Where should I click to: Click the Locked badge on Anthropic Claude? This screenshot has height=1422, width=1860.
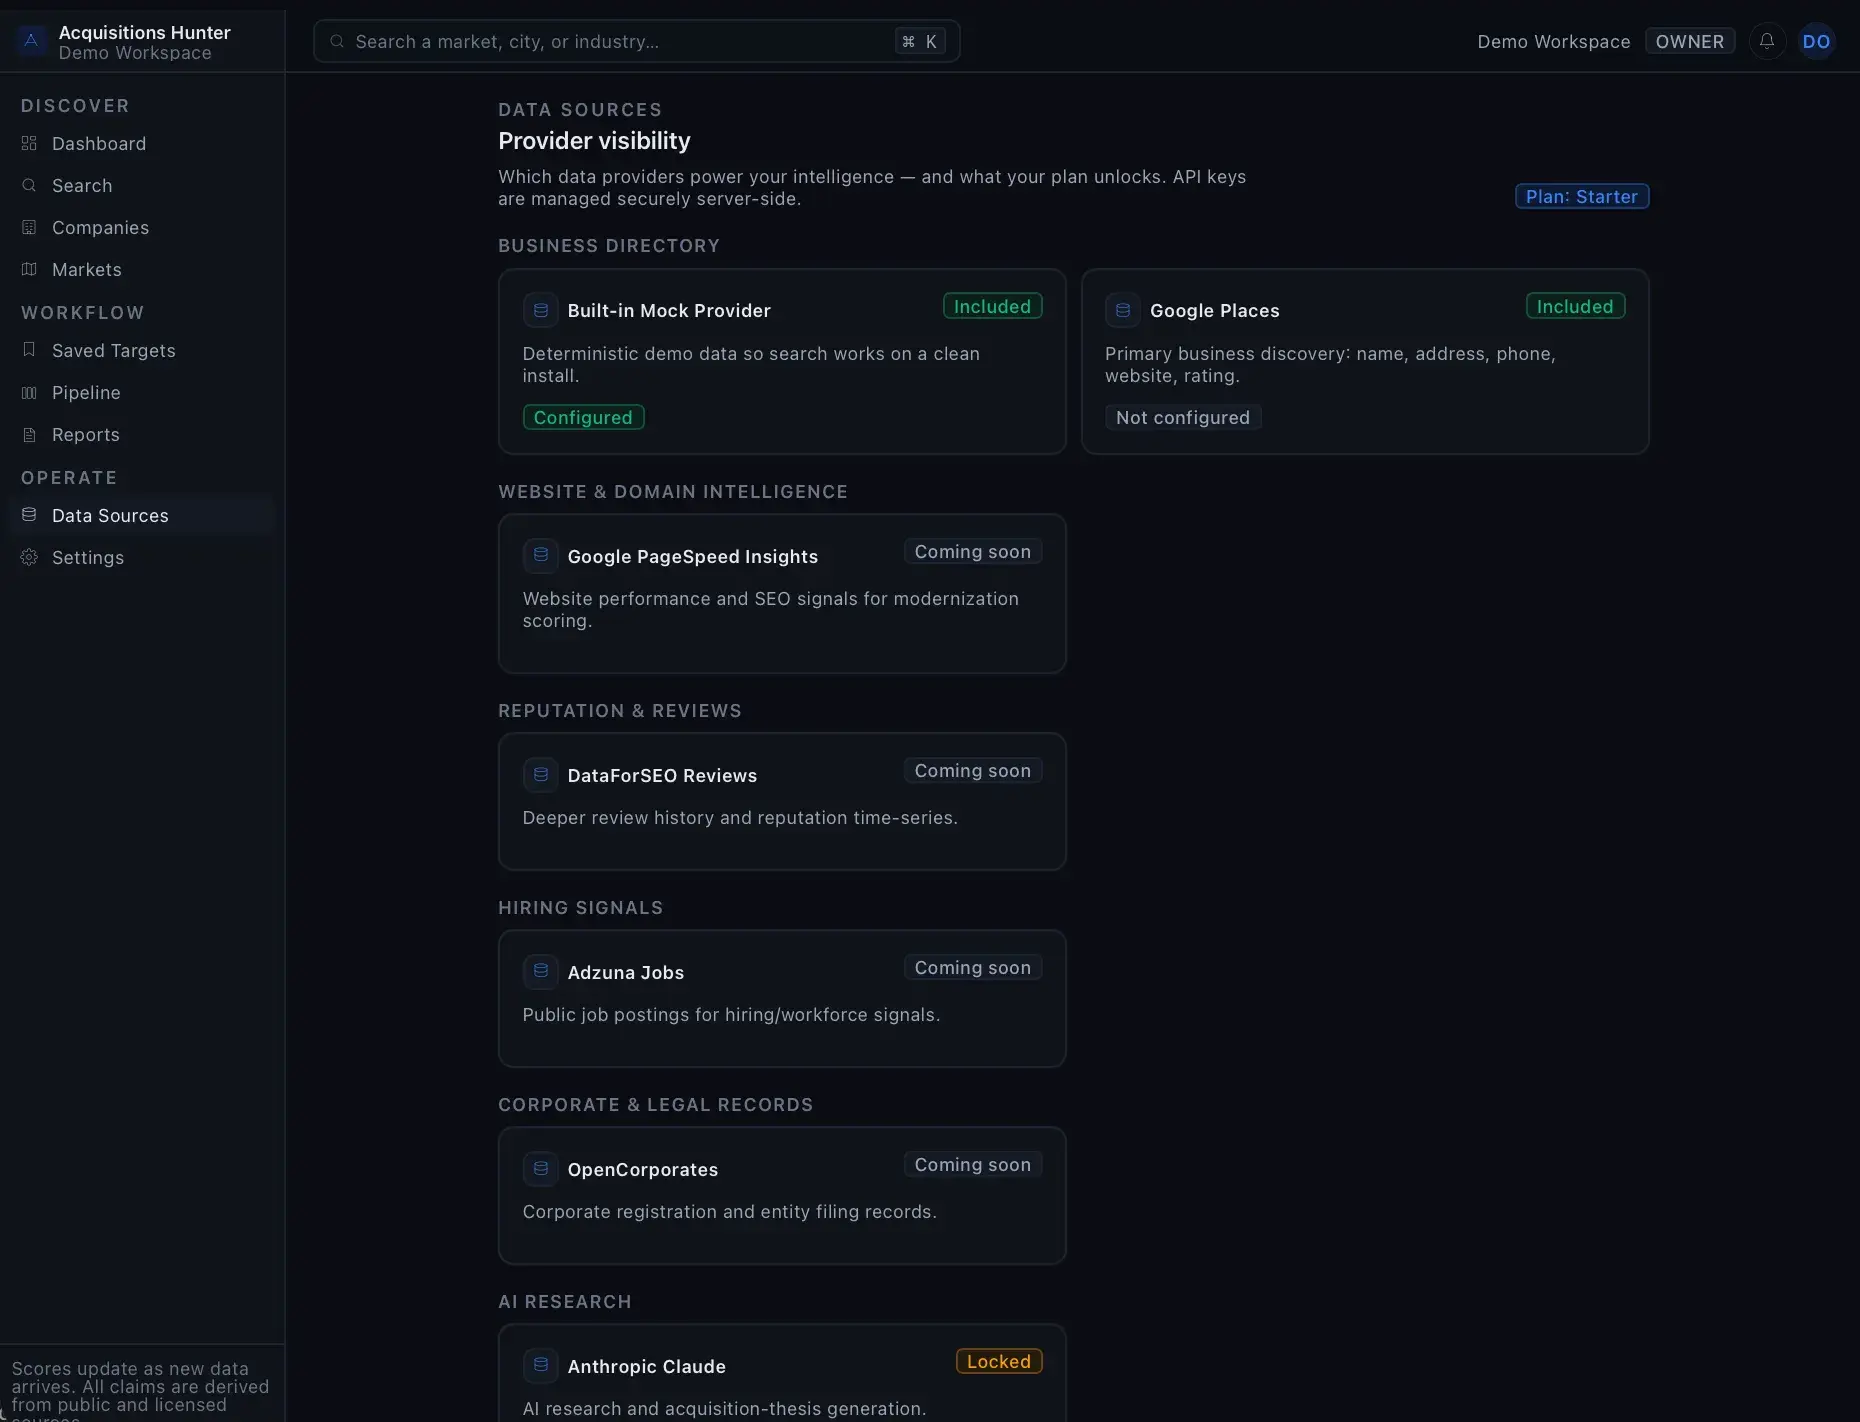998,1361
